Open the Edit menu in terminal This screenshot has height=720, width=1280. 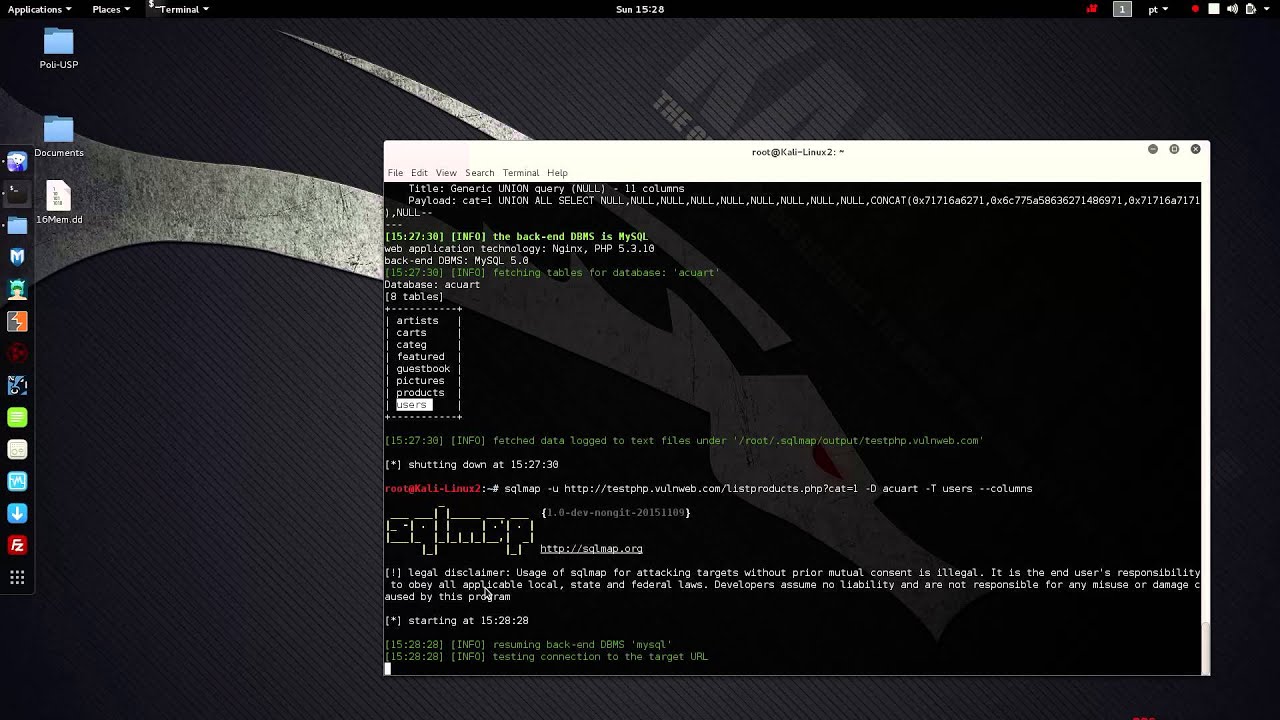(419, 173)
